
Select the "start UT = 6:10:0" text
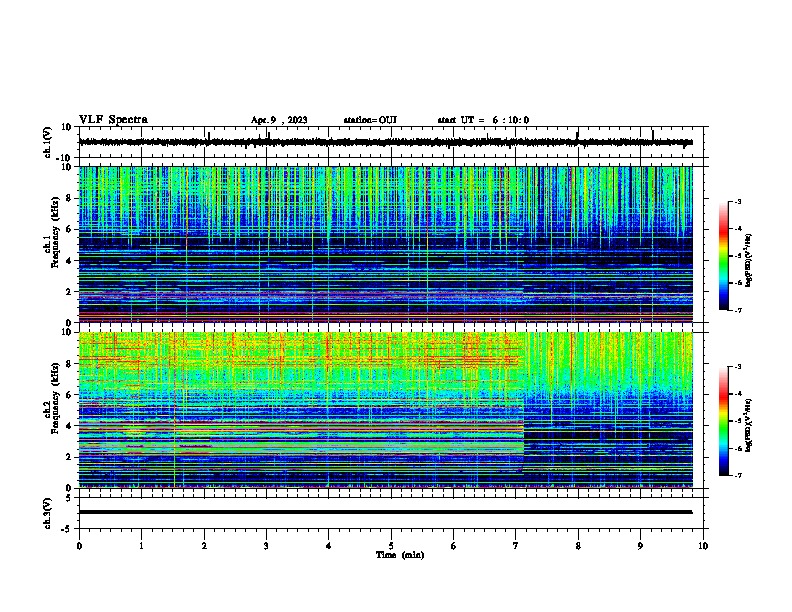coord(483,120)
